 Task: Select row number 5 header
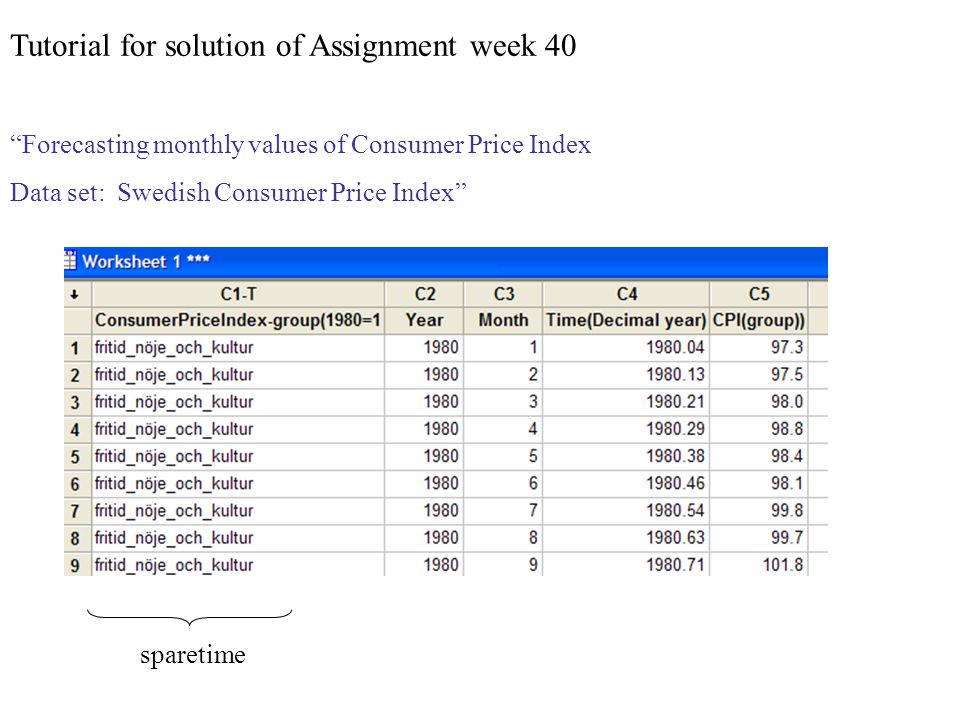point(78,457)
